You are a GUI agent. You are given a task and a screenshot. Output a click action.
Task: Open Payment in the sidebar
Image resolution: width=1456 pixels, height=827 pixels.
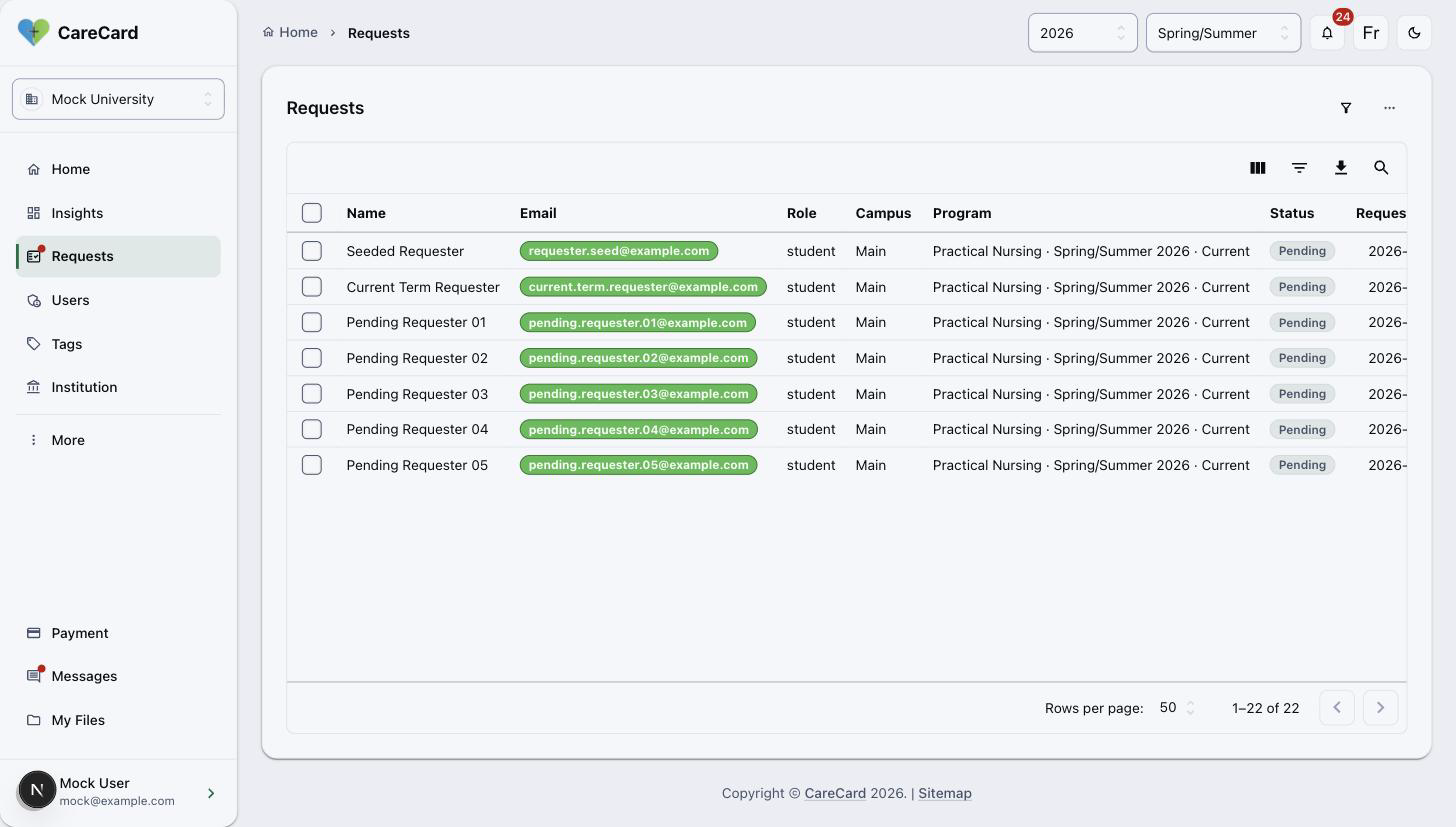click(x=118, y=633)
